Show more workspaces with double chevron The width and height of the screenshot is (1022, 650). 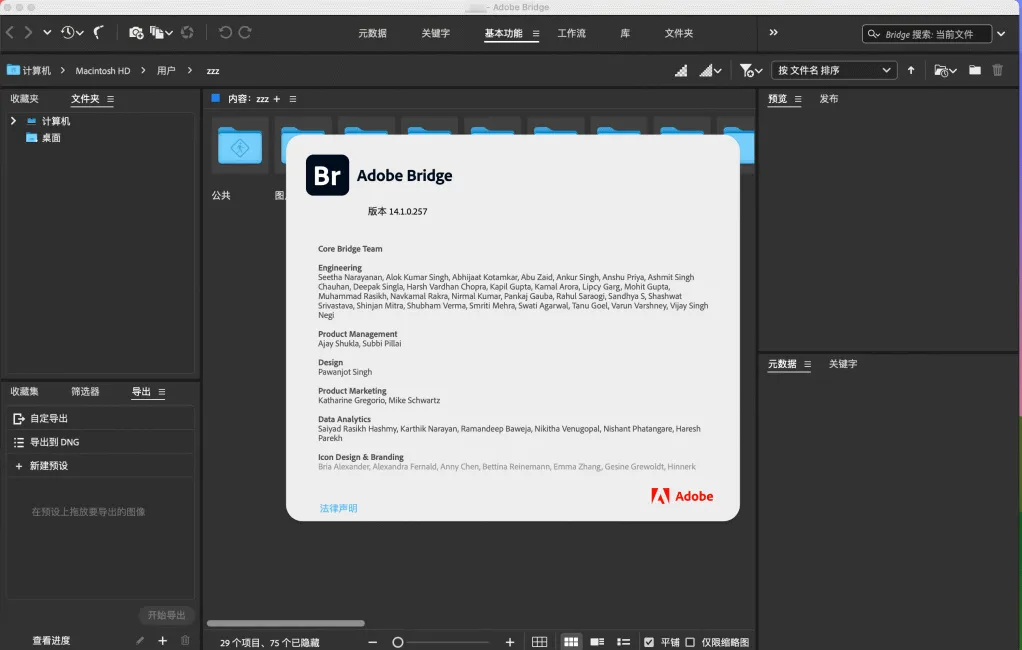point(773,32)
